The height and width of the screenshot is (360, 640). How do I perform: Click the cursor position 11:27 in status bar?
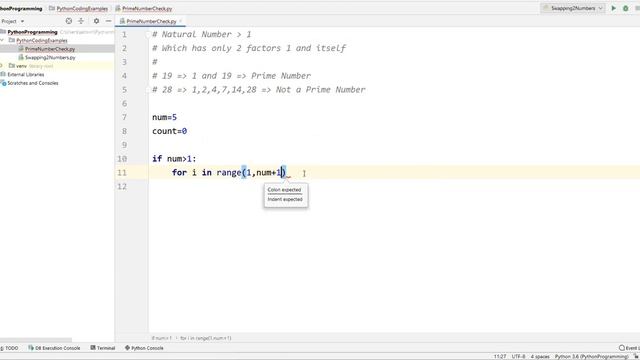500,356
